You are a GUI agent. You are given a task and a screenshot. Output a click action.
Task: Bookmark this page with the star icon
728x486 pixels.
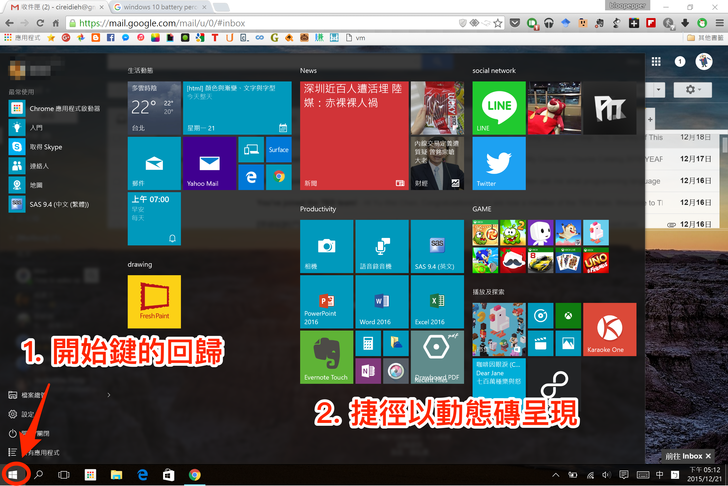tap(498, 23)
